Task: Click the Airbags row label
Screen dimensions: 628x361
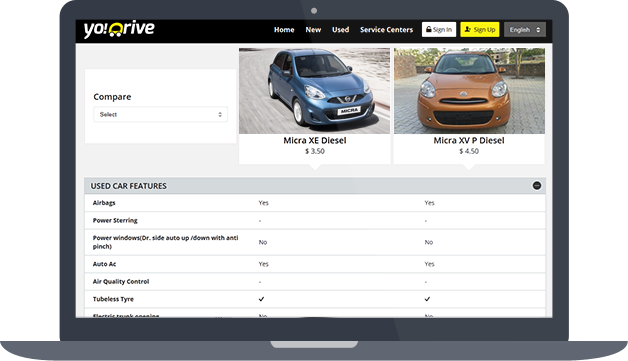Action: (x=104, y=203)
